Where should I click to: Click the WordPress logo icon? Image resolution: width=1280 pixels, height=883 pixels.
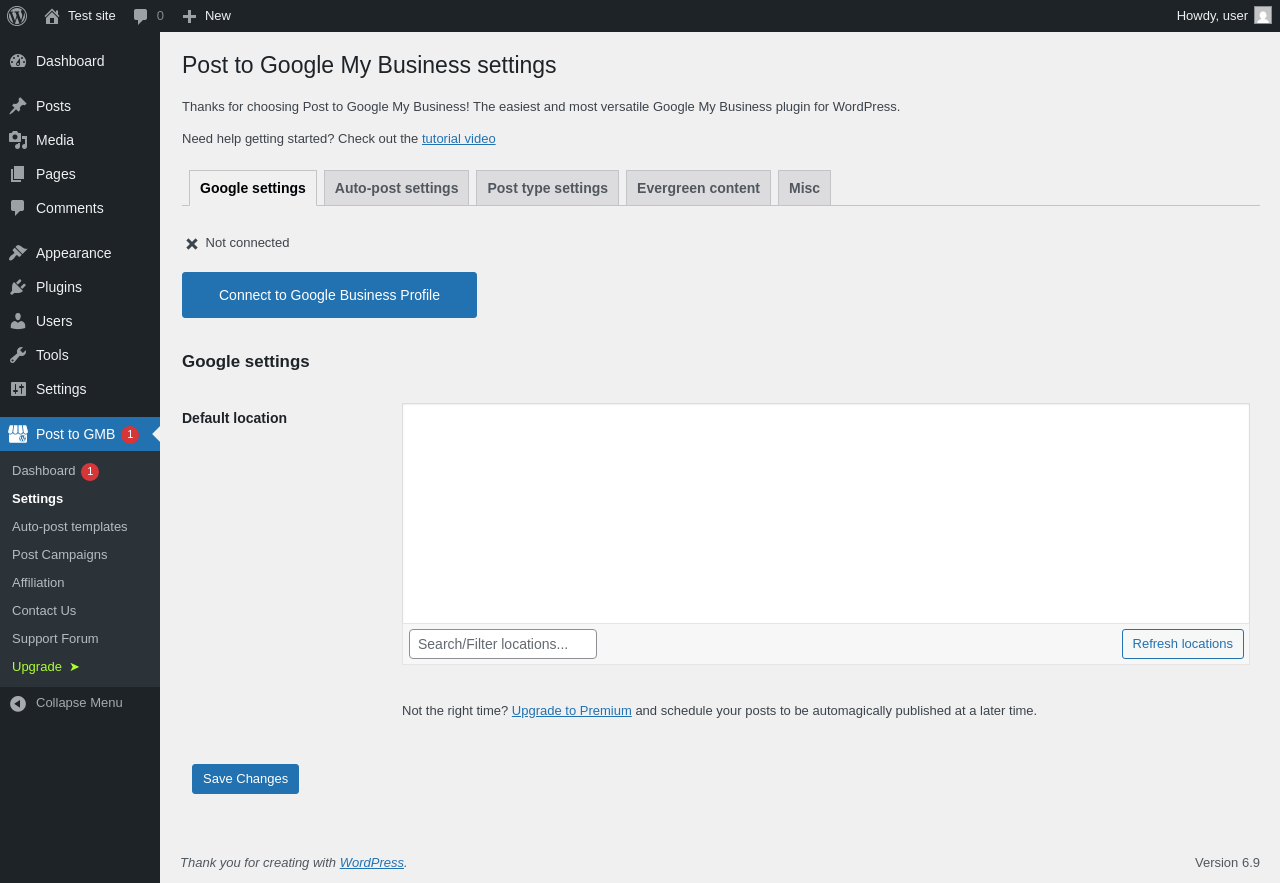click(17, 16)
